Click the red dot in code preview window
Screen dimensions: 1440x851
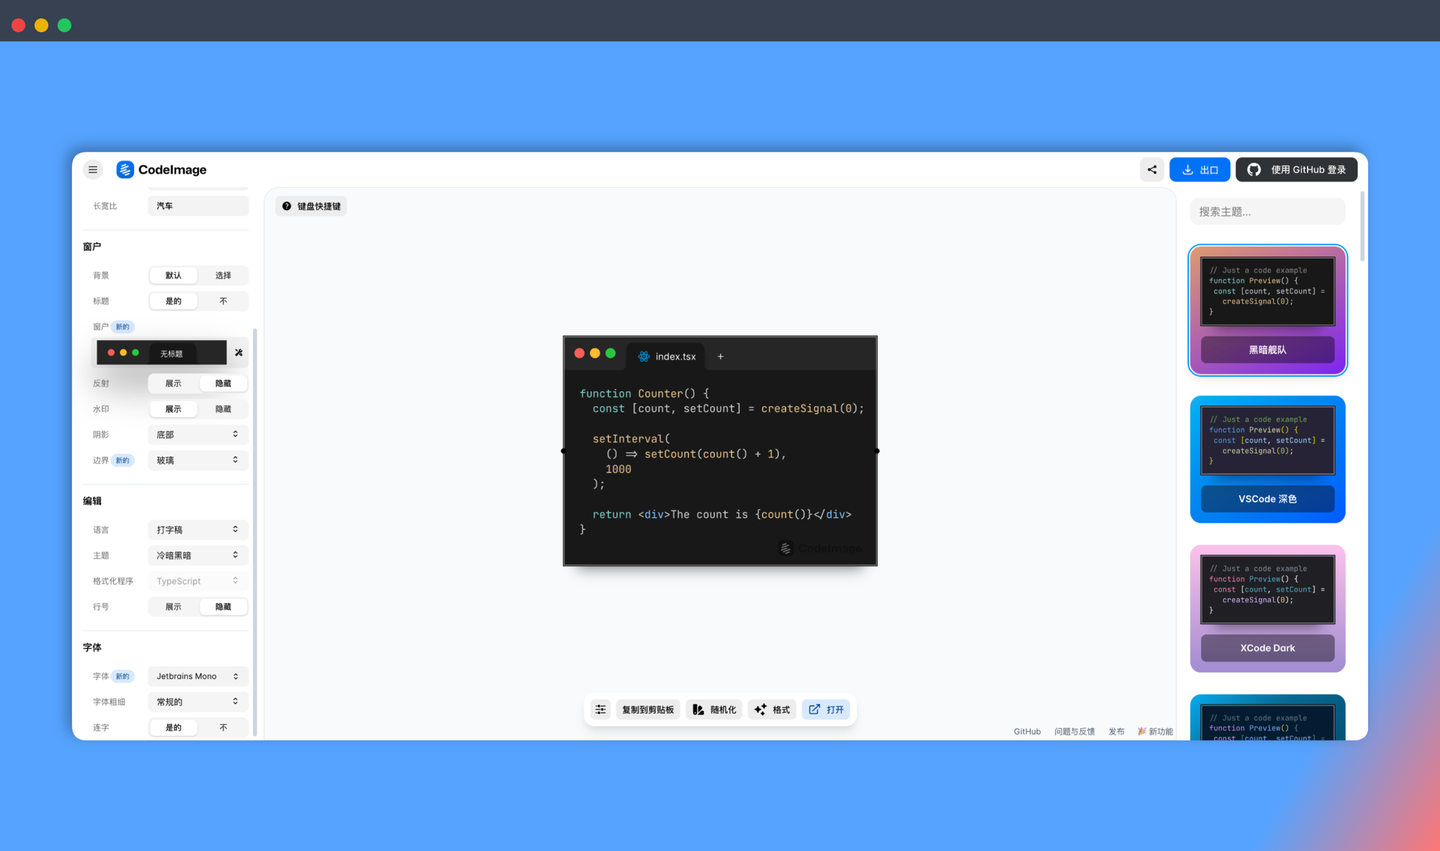coord(579,353)
